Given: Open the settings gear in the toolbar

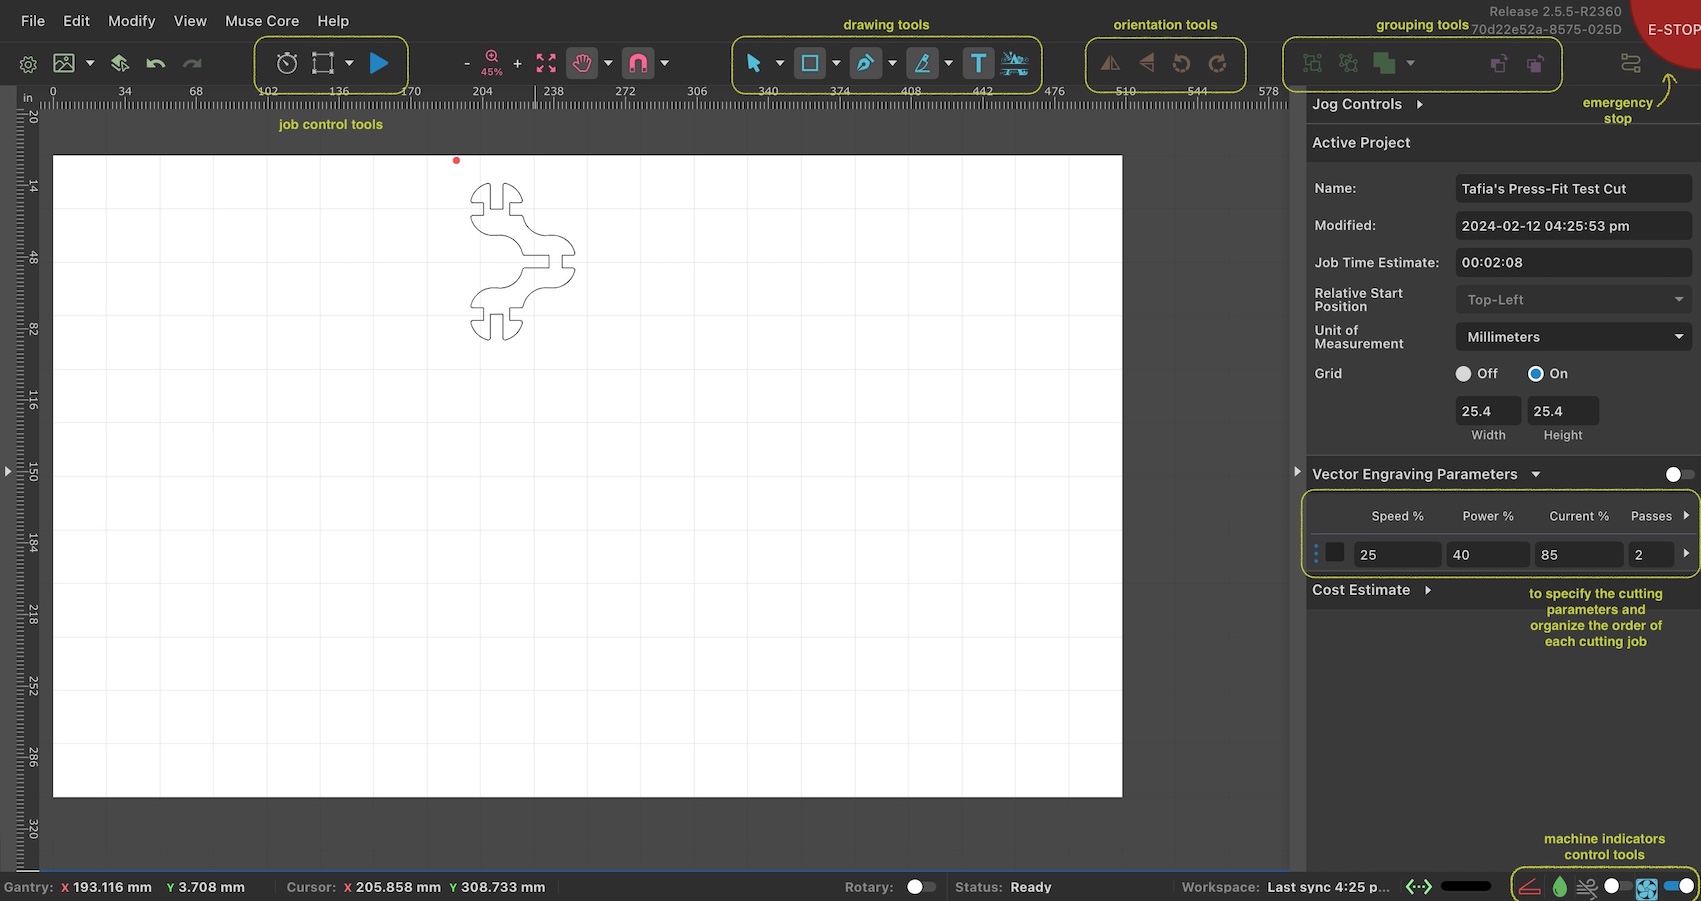Looking at the screenshot, I should pos(28,64).
